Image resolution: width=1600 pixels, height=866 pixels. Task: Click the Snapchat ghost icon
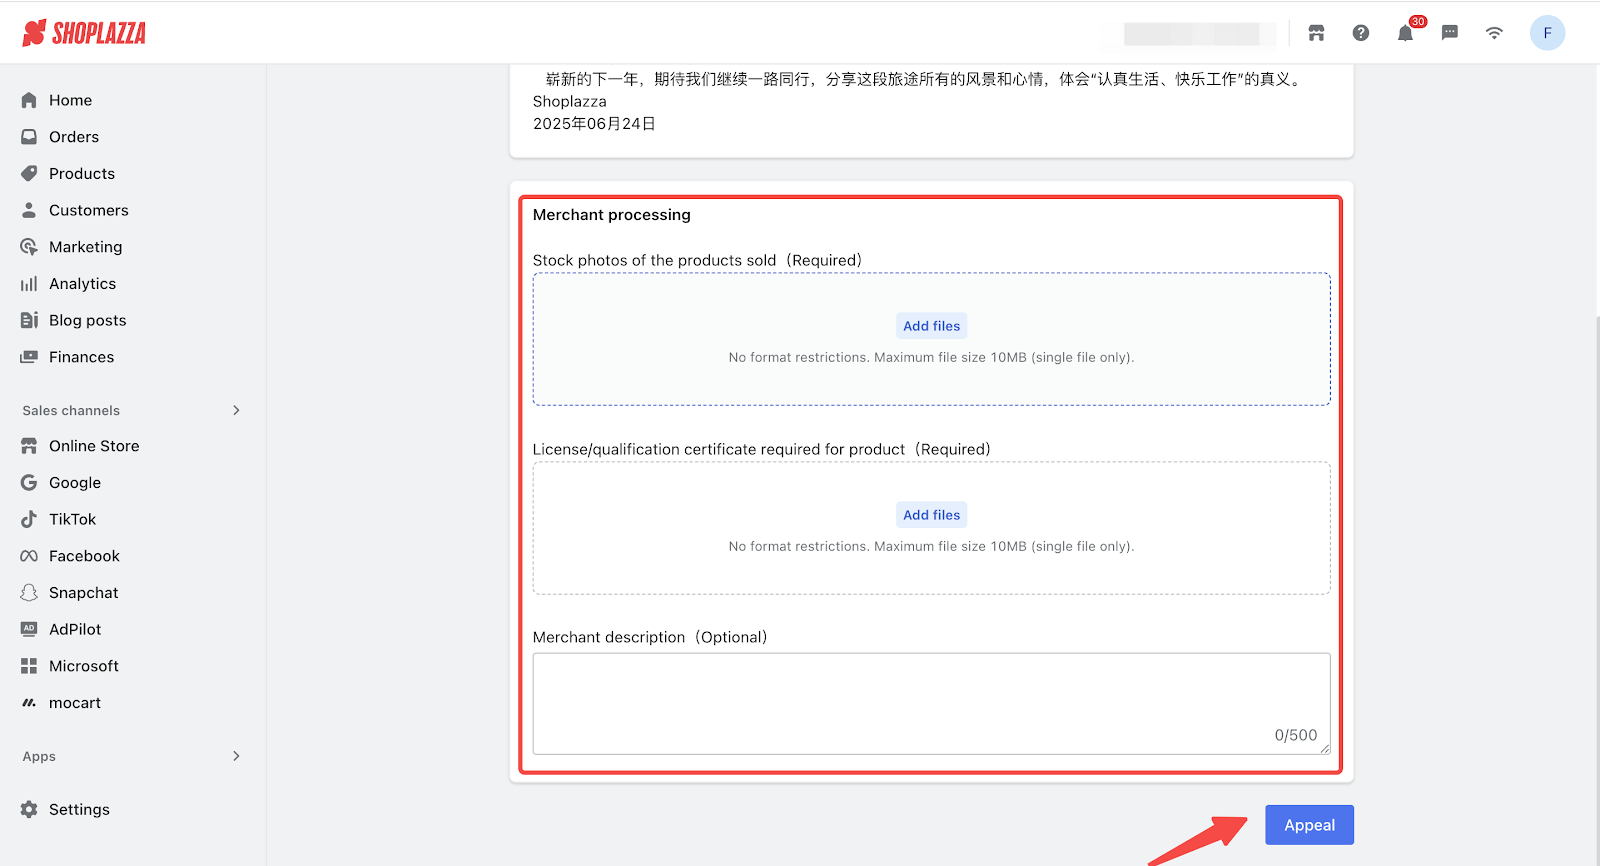[29, 593]
